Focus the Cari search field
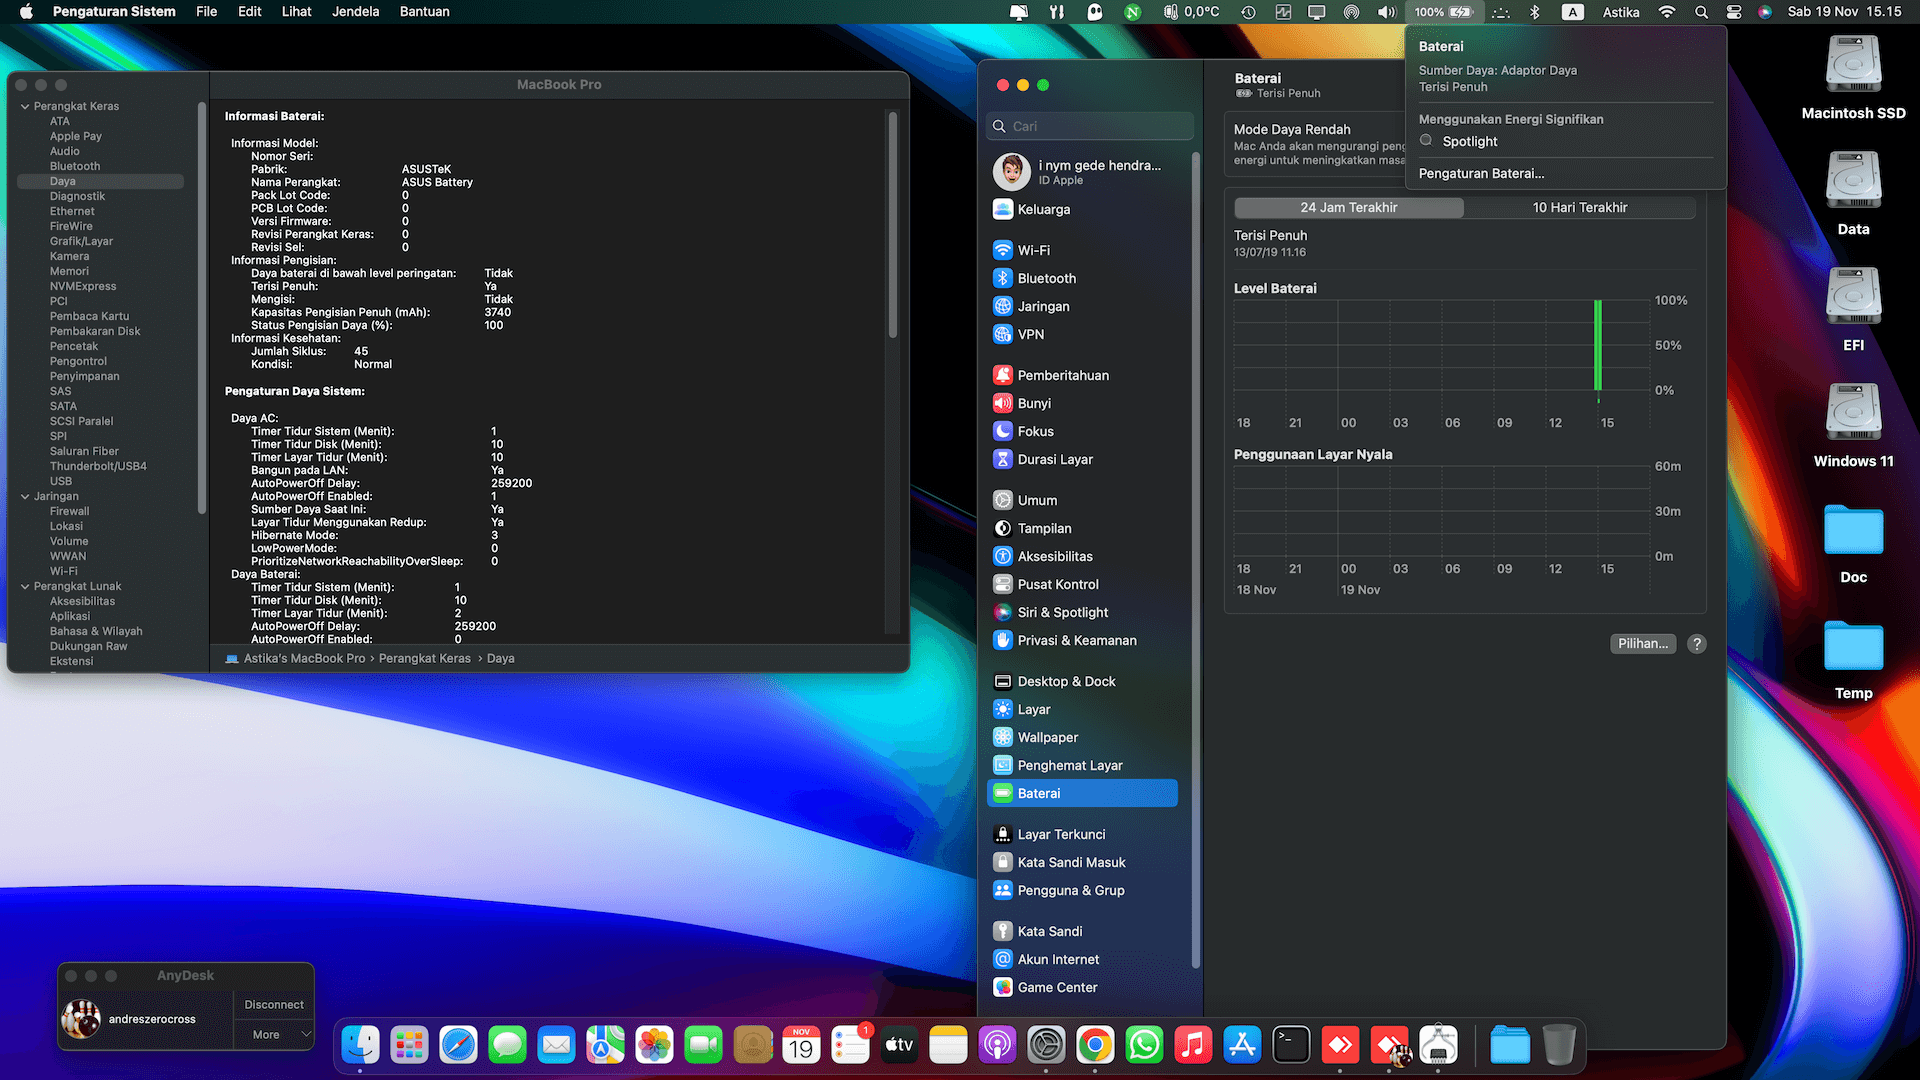The image size is (1920, 1080). [1090, 126]
